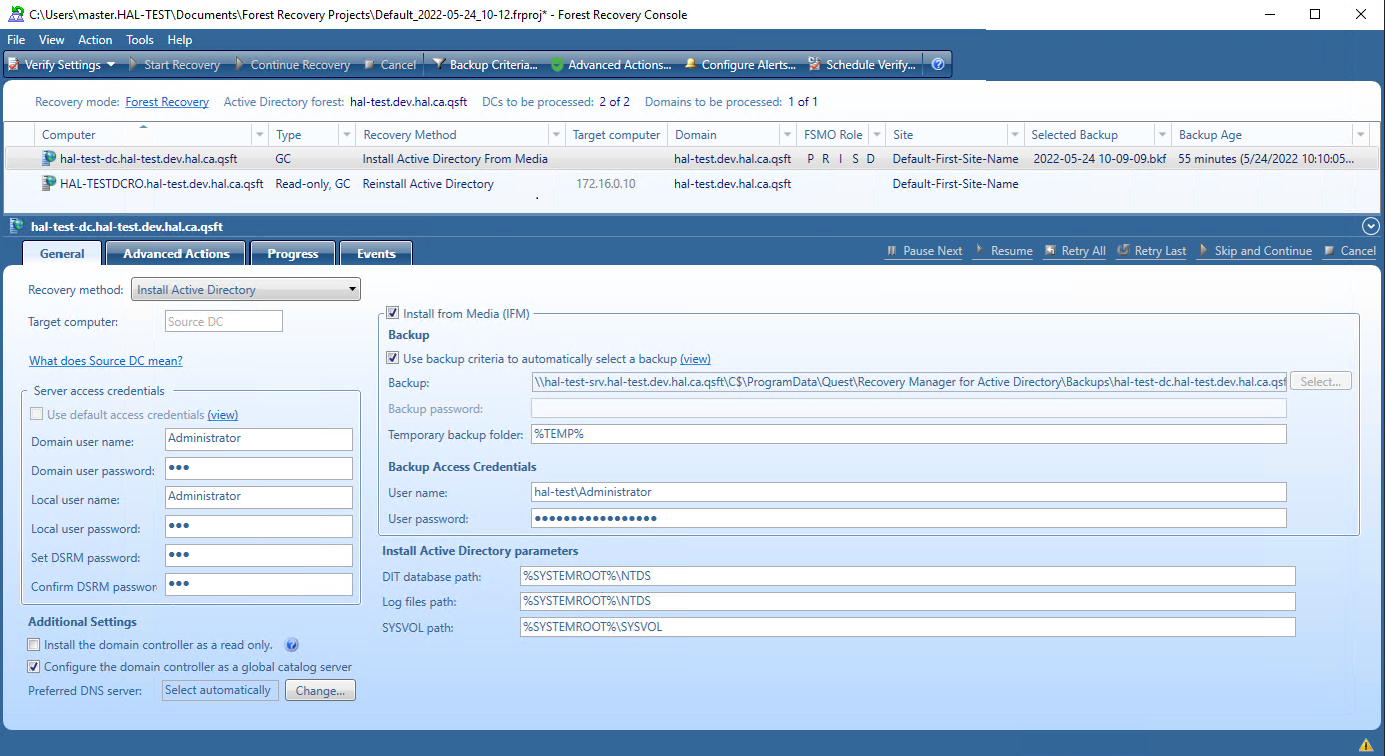
Task: Click the Temporary backup folder field
Action: click(x=908, y=434)
